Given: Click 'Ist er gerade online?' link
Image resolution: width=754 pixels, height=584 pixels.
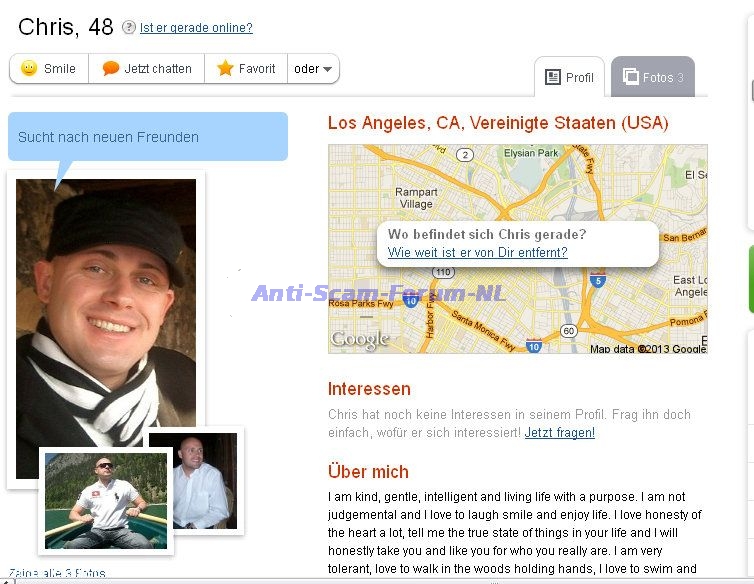Looking at the screenshot, I should click(196, 28).
